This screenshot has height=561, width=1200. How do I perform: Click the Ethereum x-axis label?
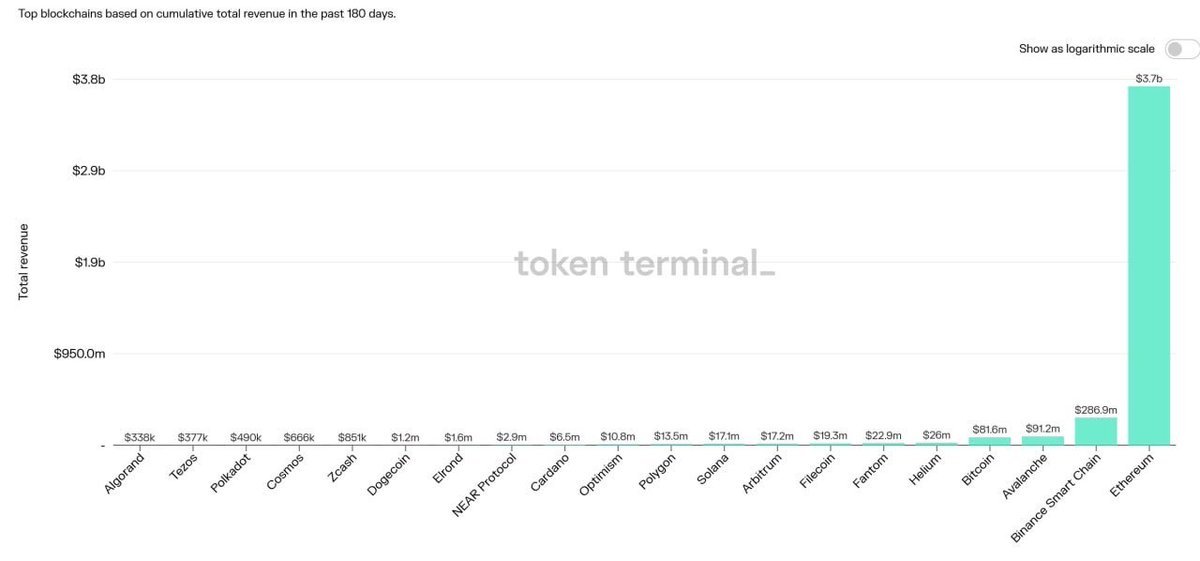(1134, 473)
